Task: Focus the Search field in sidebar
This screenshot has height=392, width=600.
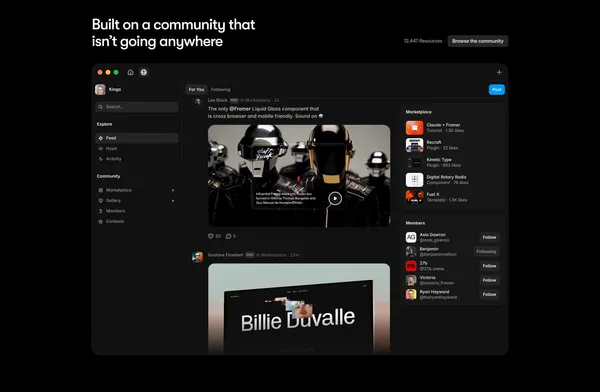Action: (x=137, y=107)
